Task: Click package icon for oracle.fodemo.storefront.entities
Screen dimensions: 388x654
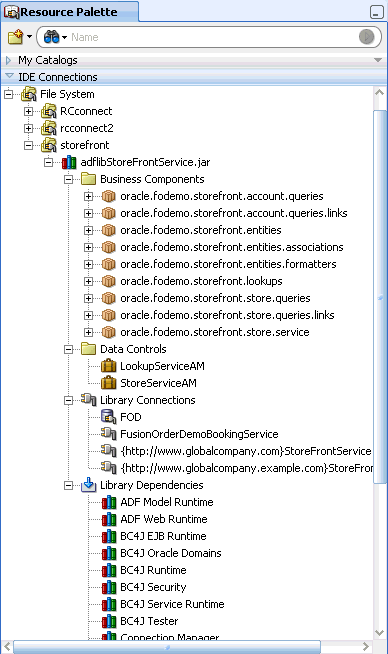Action: [108, 230]
